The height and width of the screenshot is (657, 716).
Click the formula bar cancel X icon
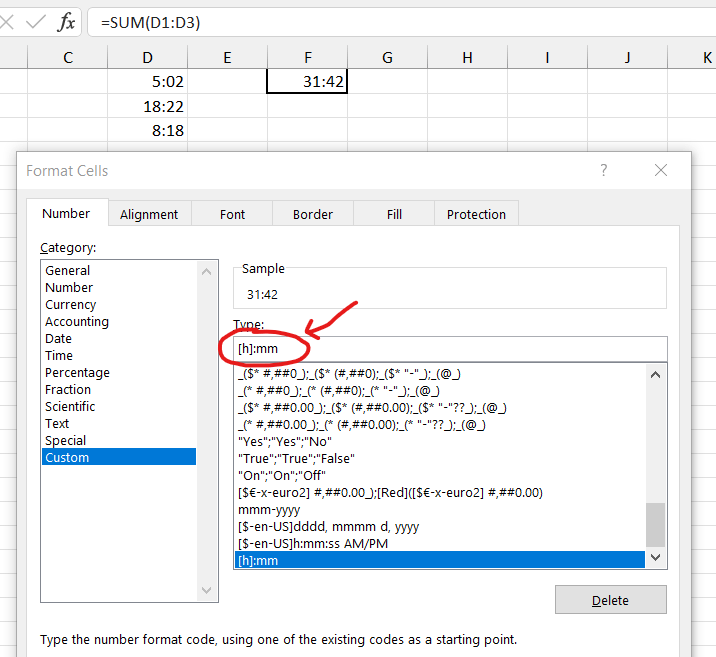click(6, 22)
